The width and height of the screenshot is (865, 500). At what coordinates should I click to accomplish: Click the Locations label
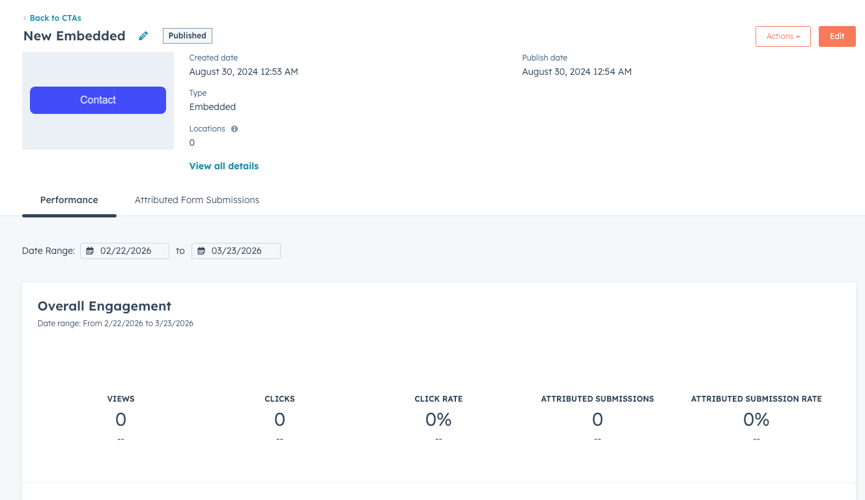click(207, 129)
